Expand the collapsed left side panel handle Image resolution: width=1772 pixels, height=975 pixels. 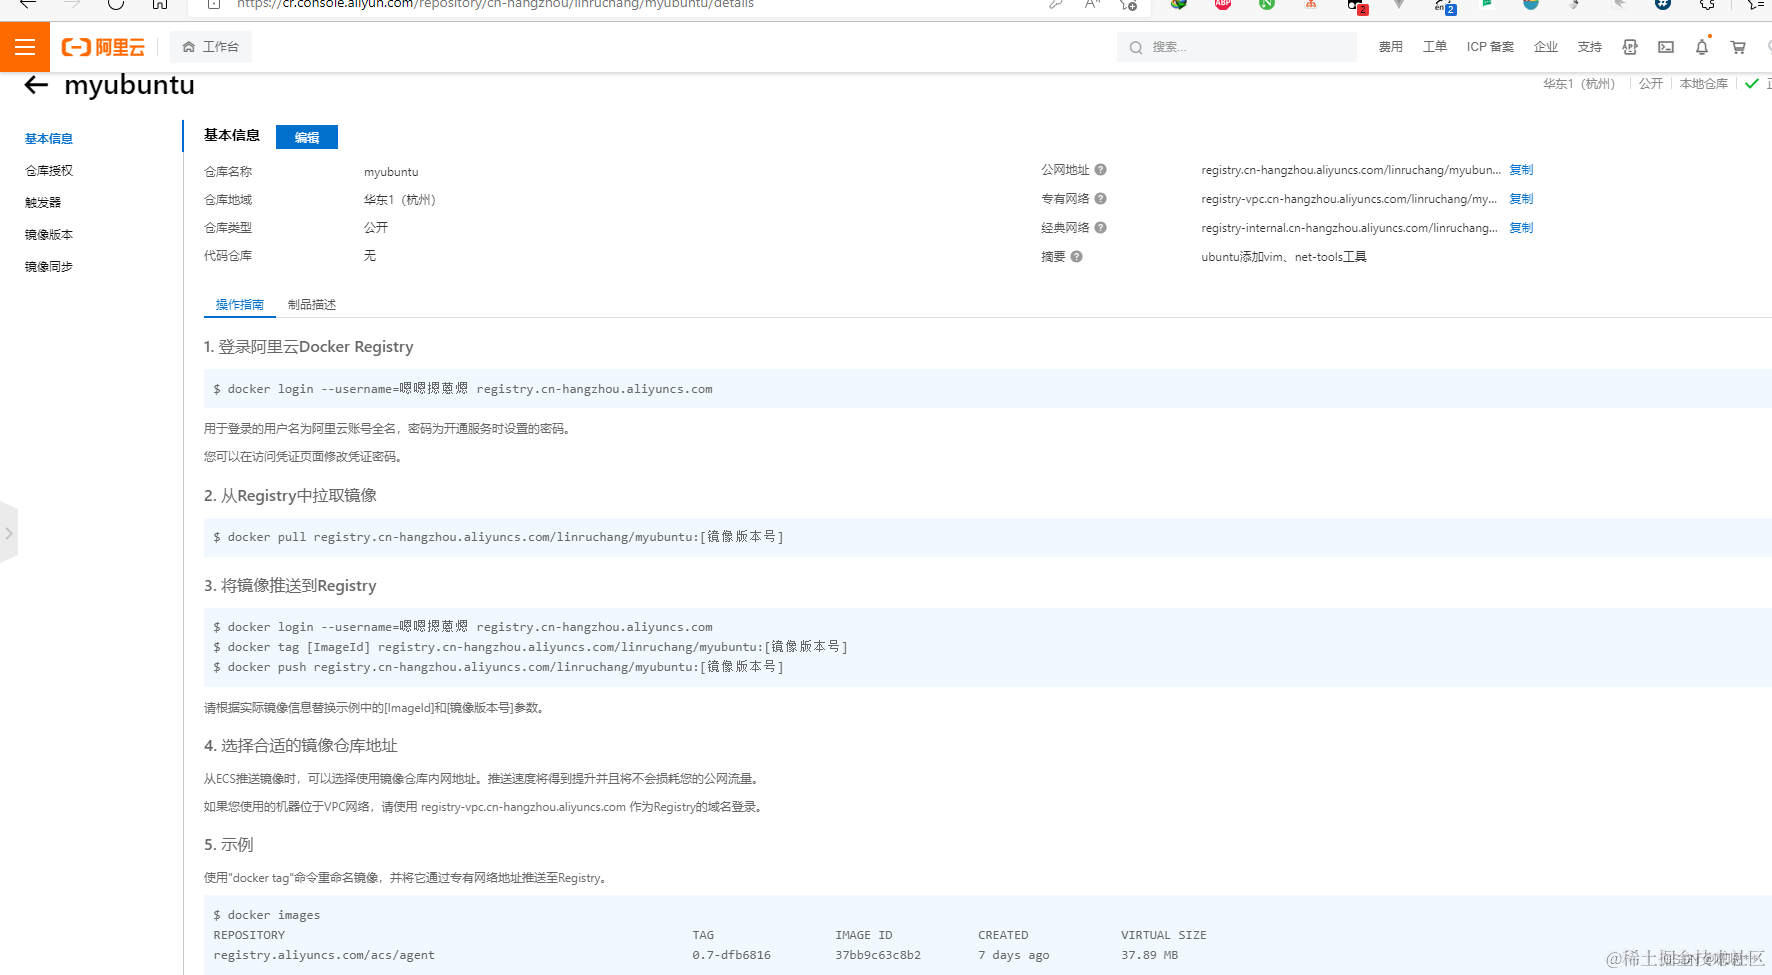[9, 533]
